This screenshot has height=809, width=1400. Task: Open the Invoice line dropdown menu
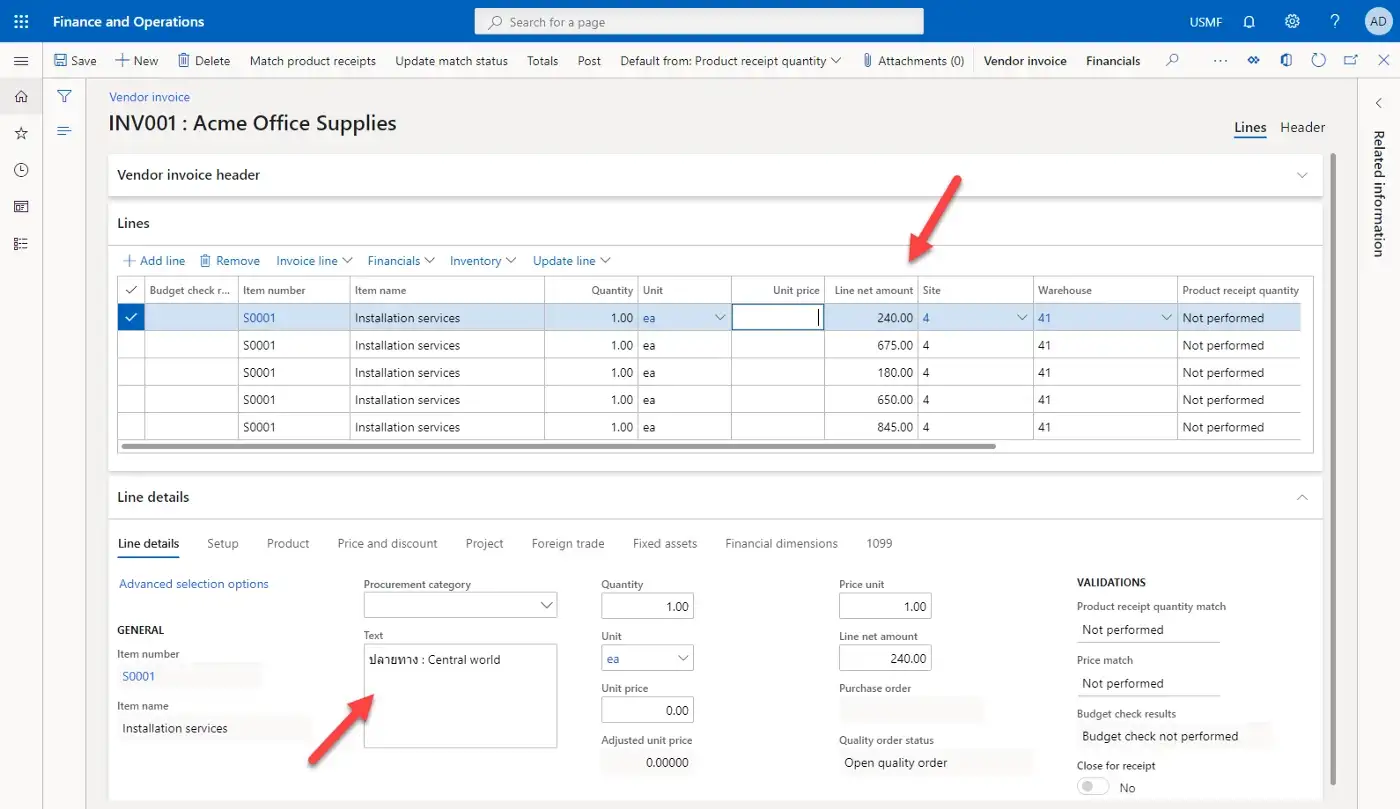pos(314,261)
